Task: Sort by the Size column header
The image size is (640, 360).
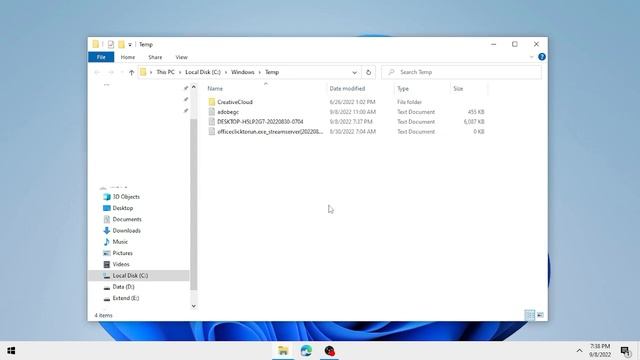Action: tap(458, 89)
